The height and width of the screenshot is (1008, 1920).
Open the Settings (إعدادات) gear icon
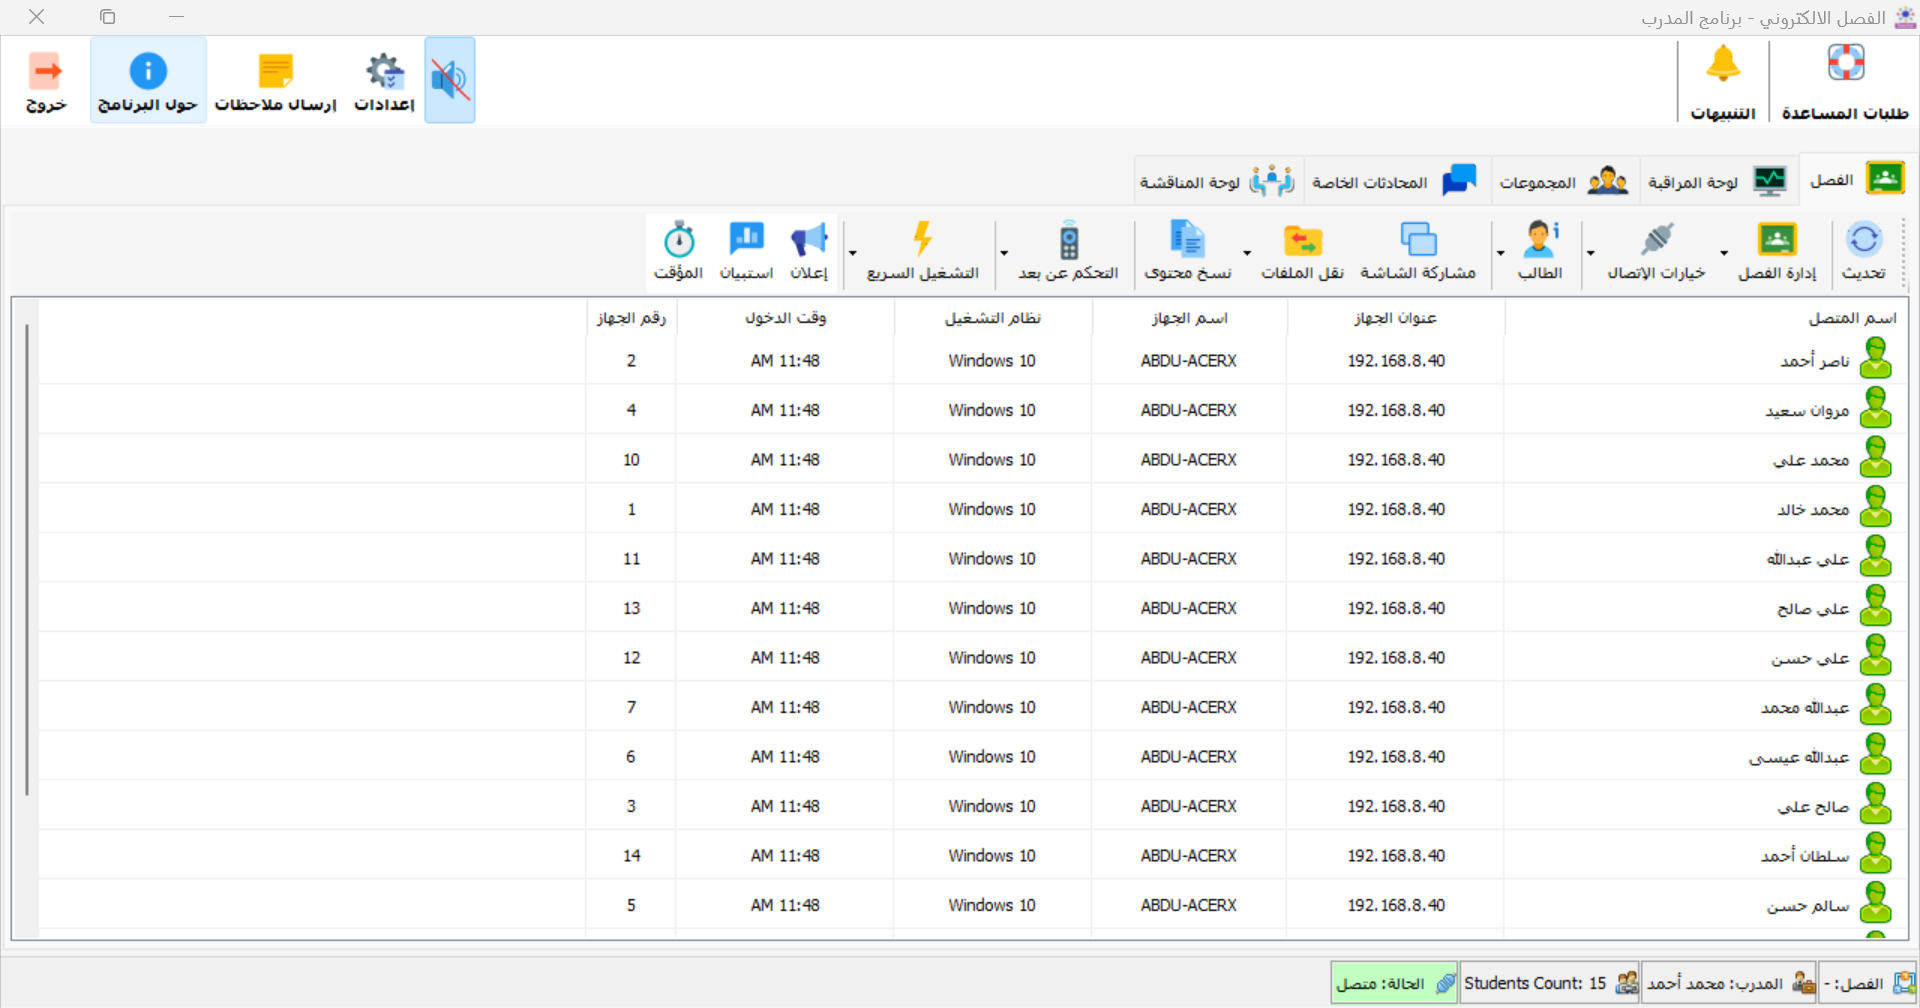pos(384,80)
